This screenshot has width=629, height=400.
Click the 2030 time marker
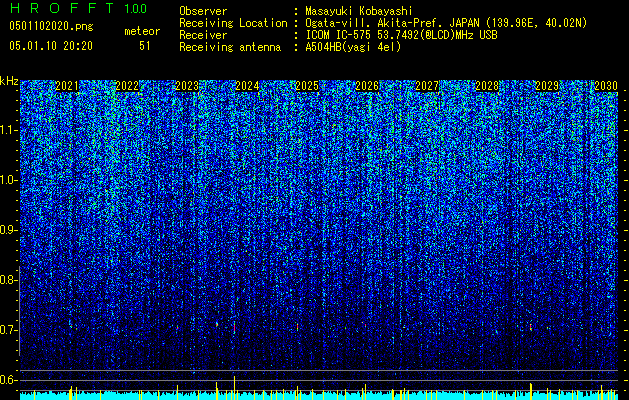click(606, 86)
